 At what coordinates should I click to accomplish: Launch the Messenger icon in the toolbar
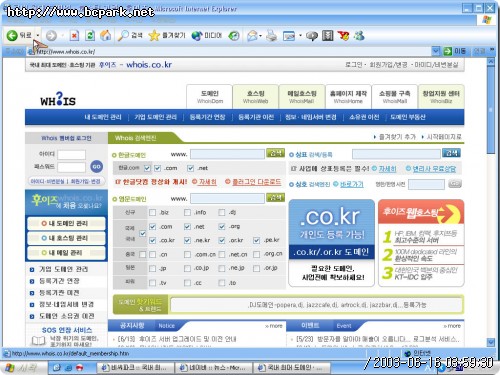point(359,35)
